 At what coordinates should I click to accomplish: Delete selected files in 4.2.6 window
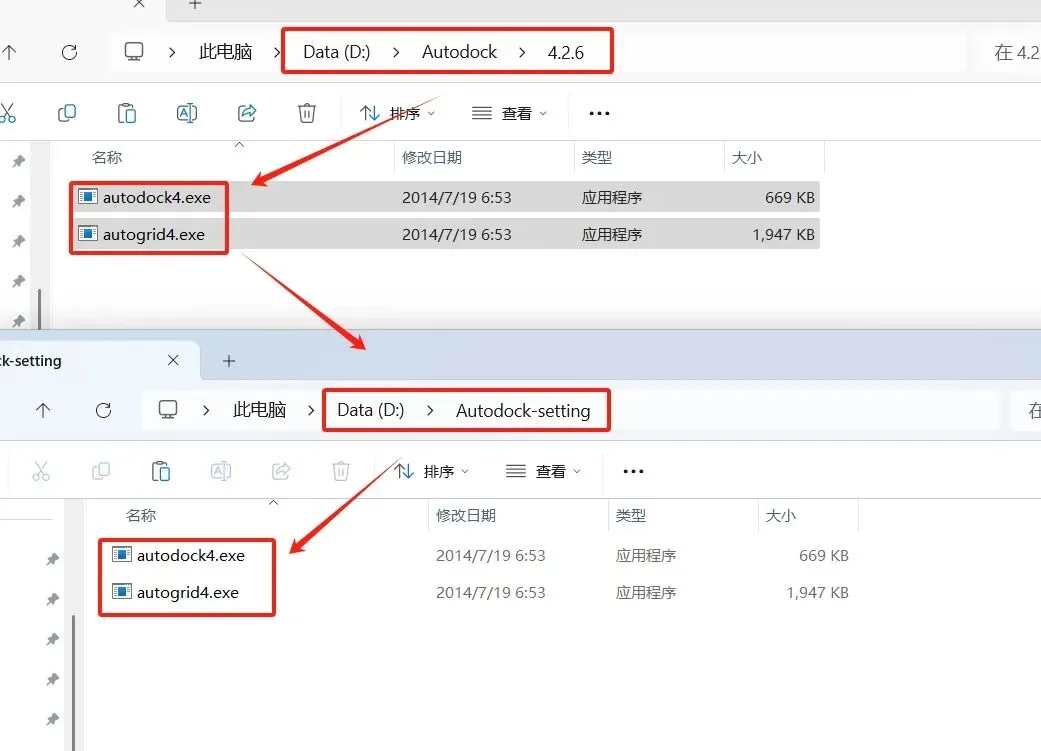pyautogui.click(x=307, y=114)
